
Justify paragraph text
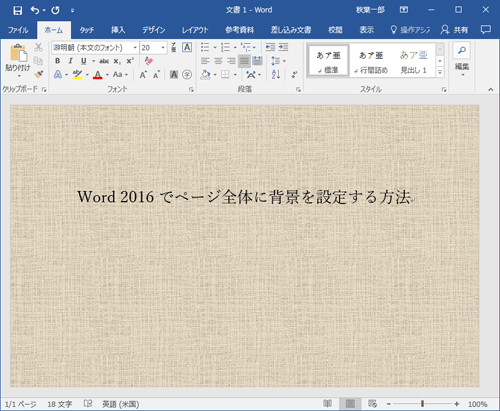(x=244, y=61)
